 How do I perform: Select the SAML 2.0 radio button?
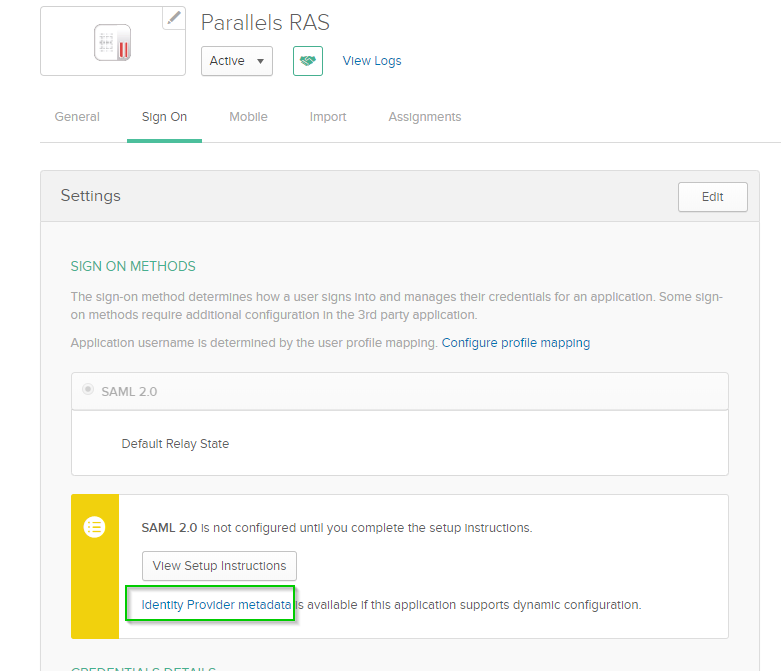(88, 390)
